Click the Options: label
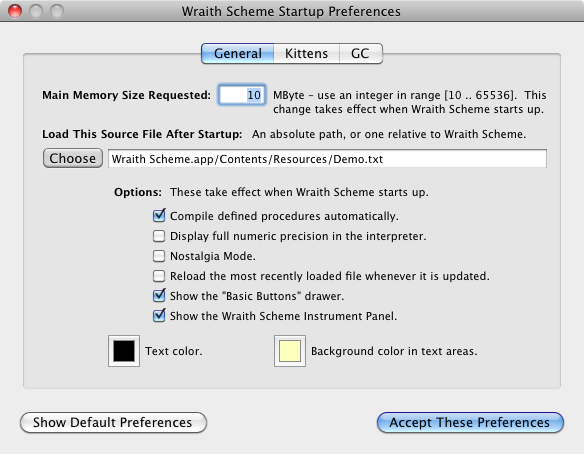584x454 pixels. coord(138,192)
